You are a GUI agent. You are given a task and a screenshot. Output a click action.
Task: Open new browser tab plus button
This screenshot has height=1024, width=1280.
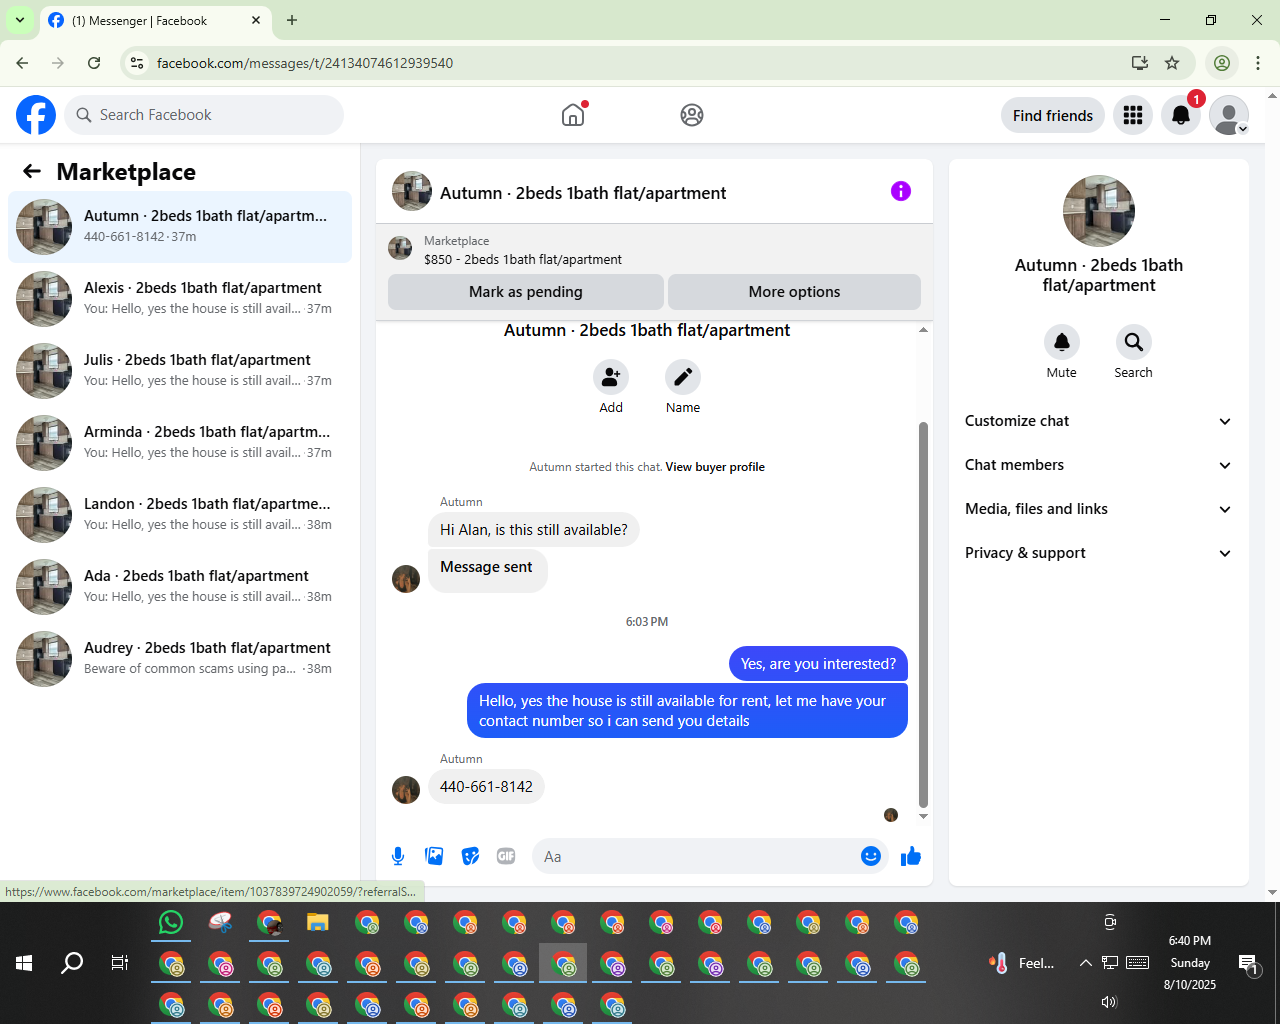[292, 20]
